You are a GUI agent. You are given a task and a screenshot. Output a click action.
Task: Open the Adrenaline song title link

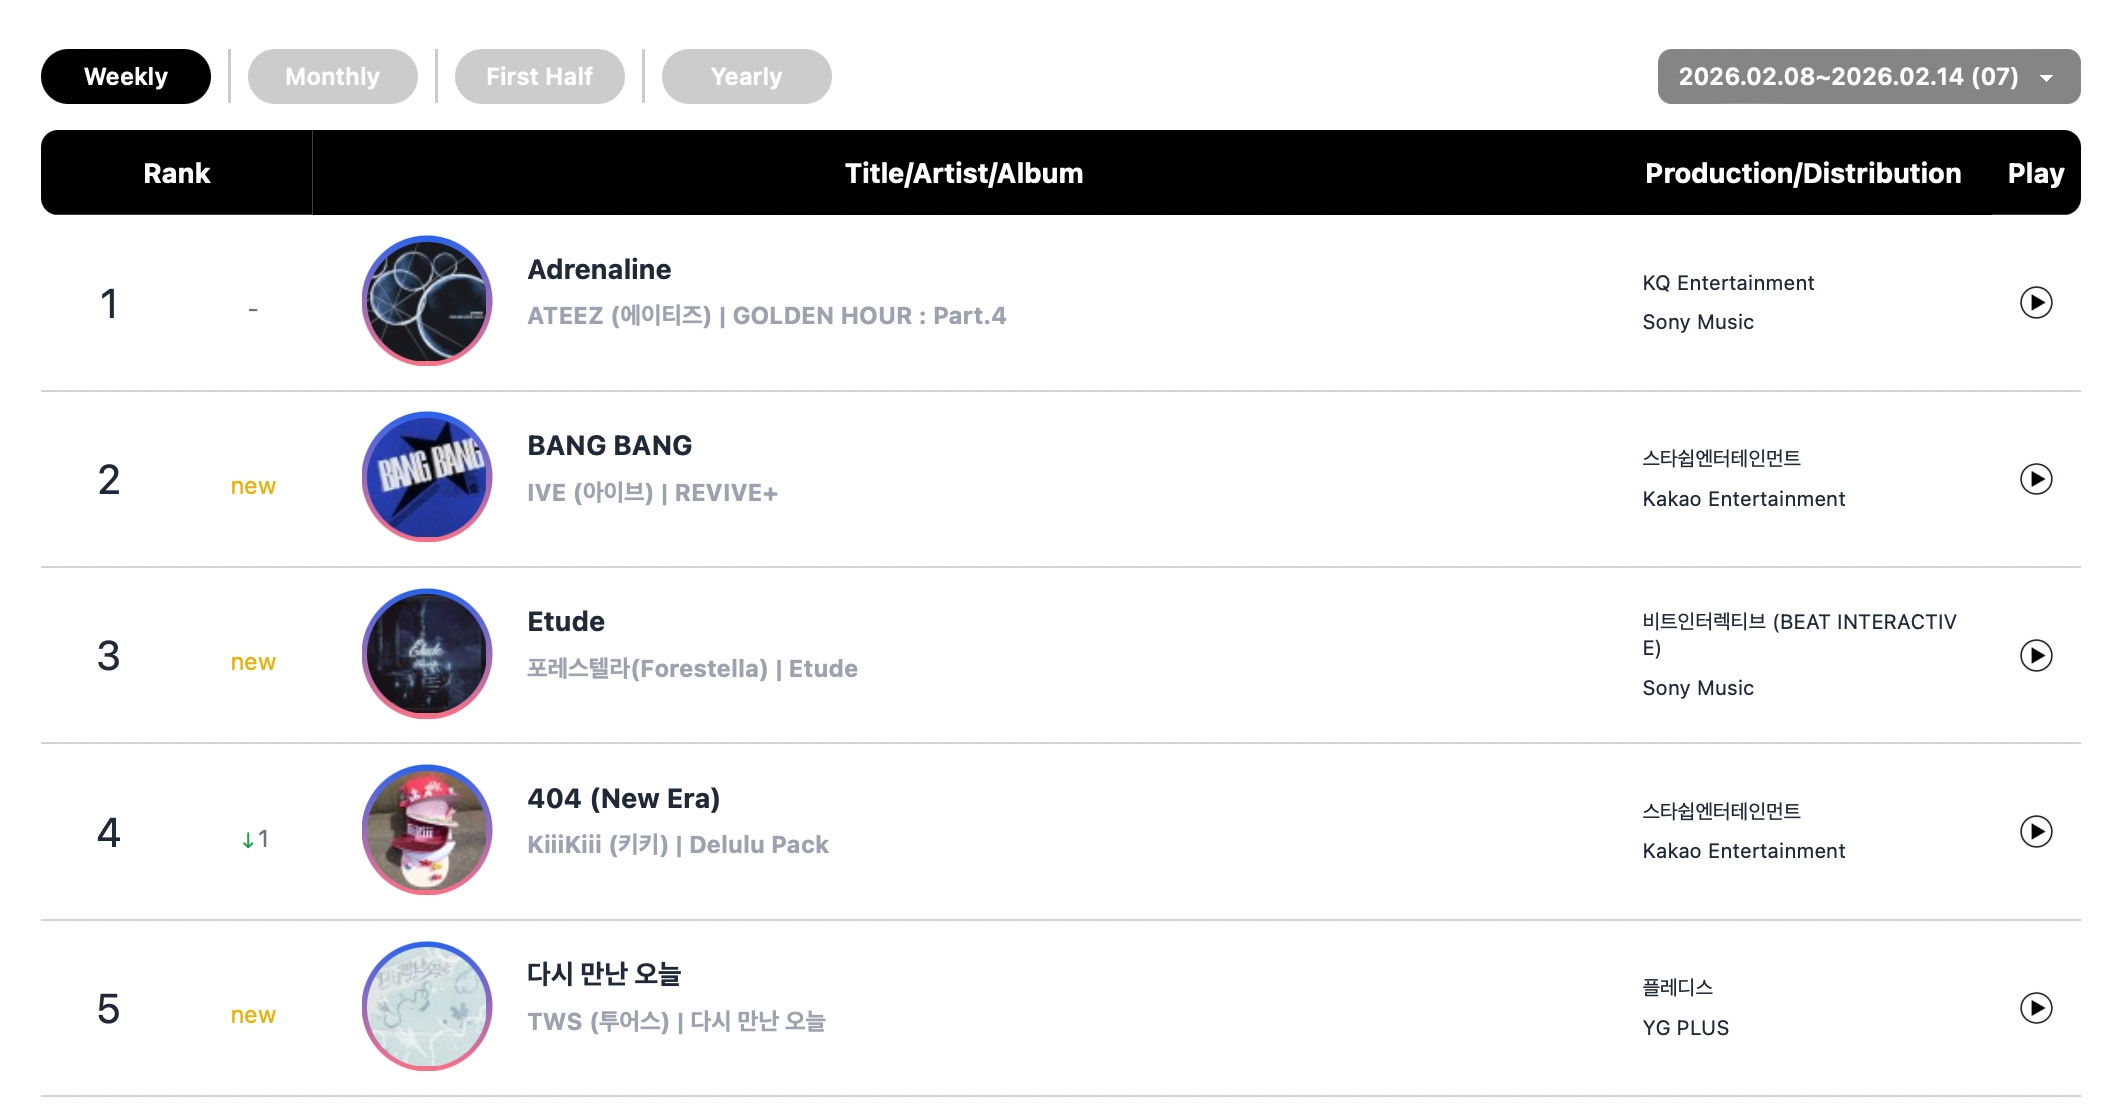point(599,270)
